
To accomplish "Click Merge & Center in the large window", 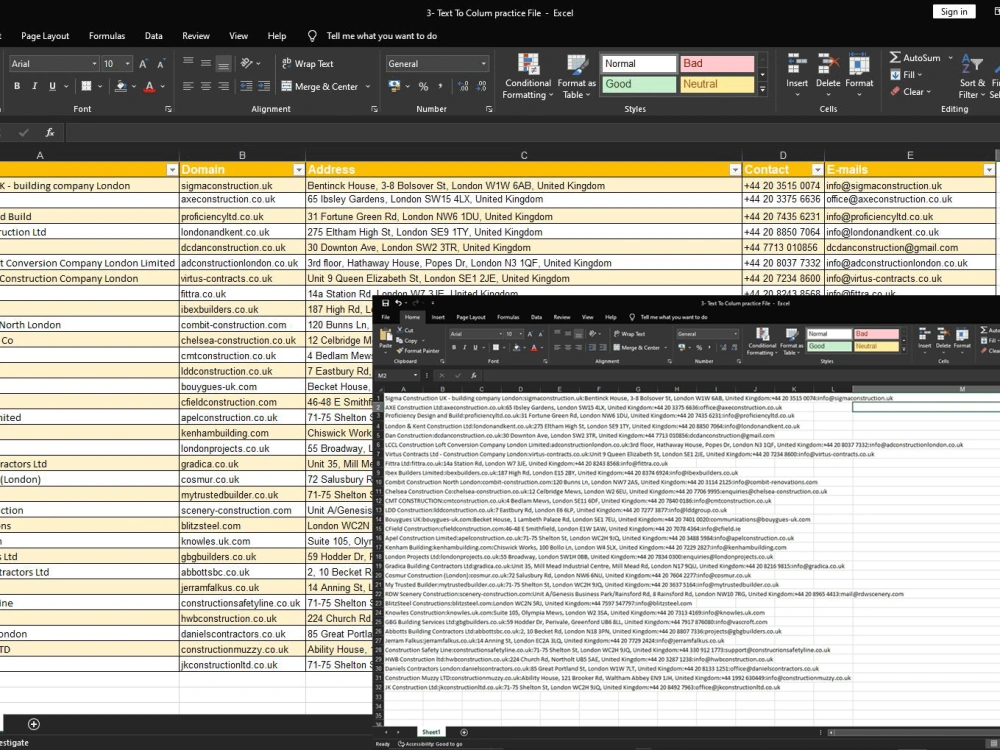I will 320,86.
